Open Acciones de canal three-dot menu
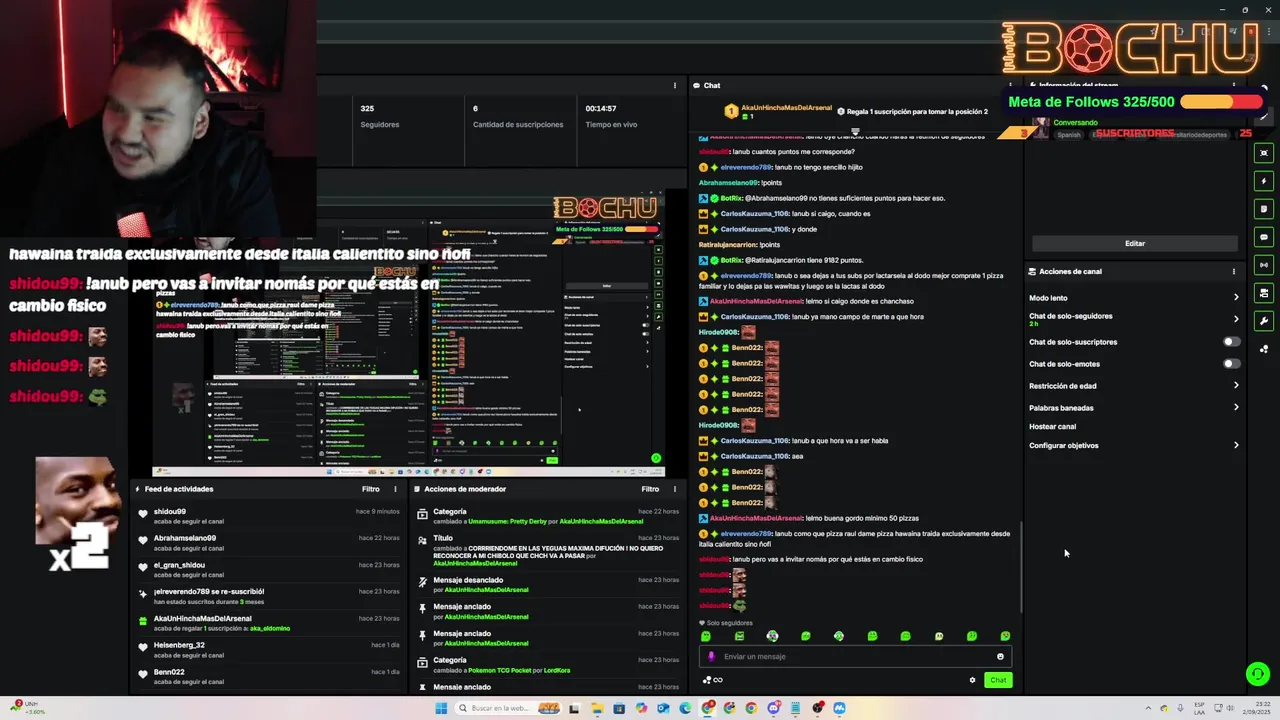The height and width of the screenshot is (720, 1280). (1233, 272)
